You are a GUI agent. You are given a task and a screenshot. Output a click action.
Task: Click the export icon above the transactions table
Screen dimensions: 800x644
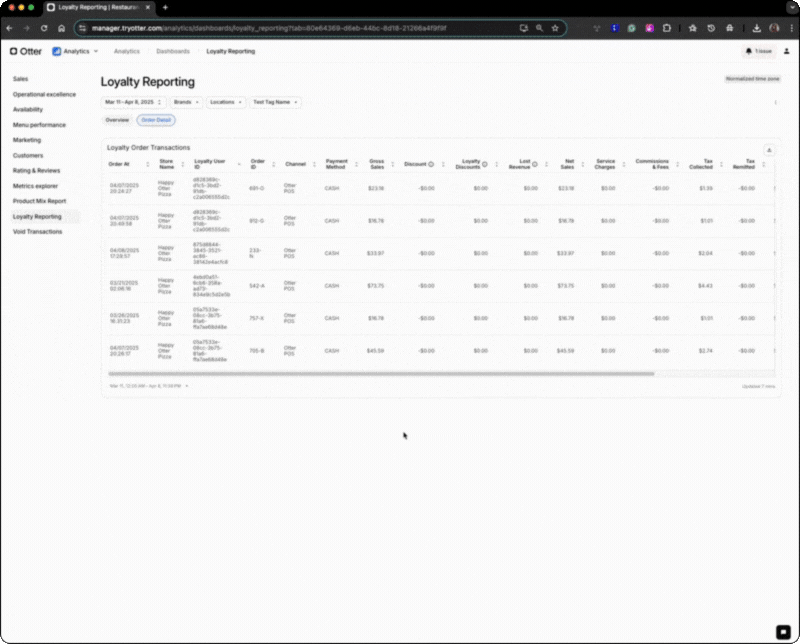click(x=768, y=148)
